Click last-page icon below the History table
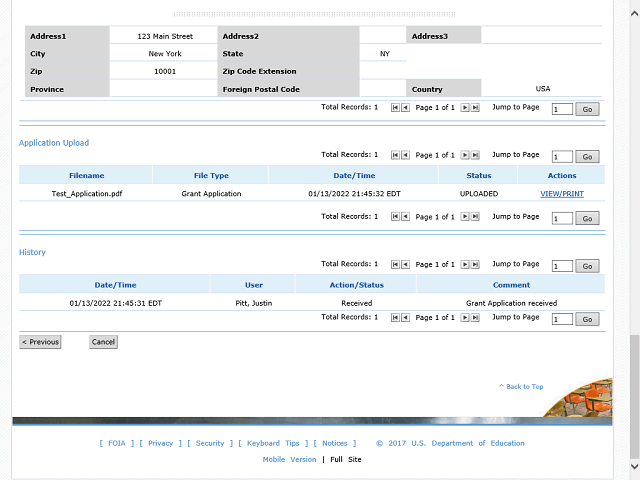 (475, 318)
